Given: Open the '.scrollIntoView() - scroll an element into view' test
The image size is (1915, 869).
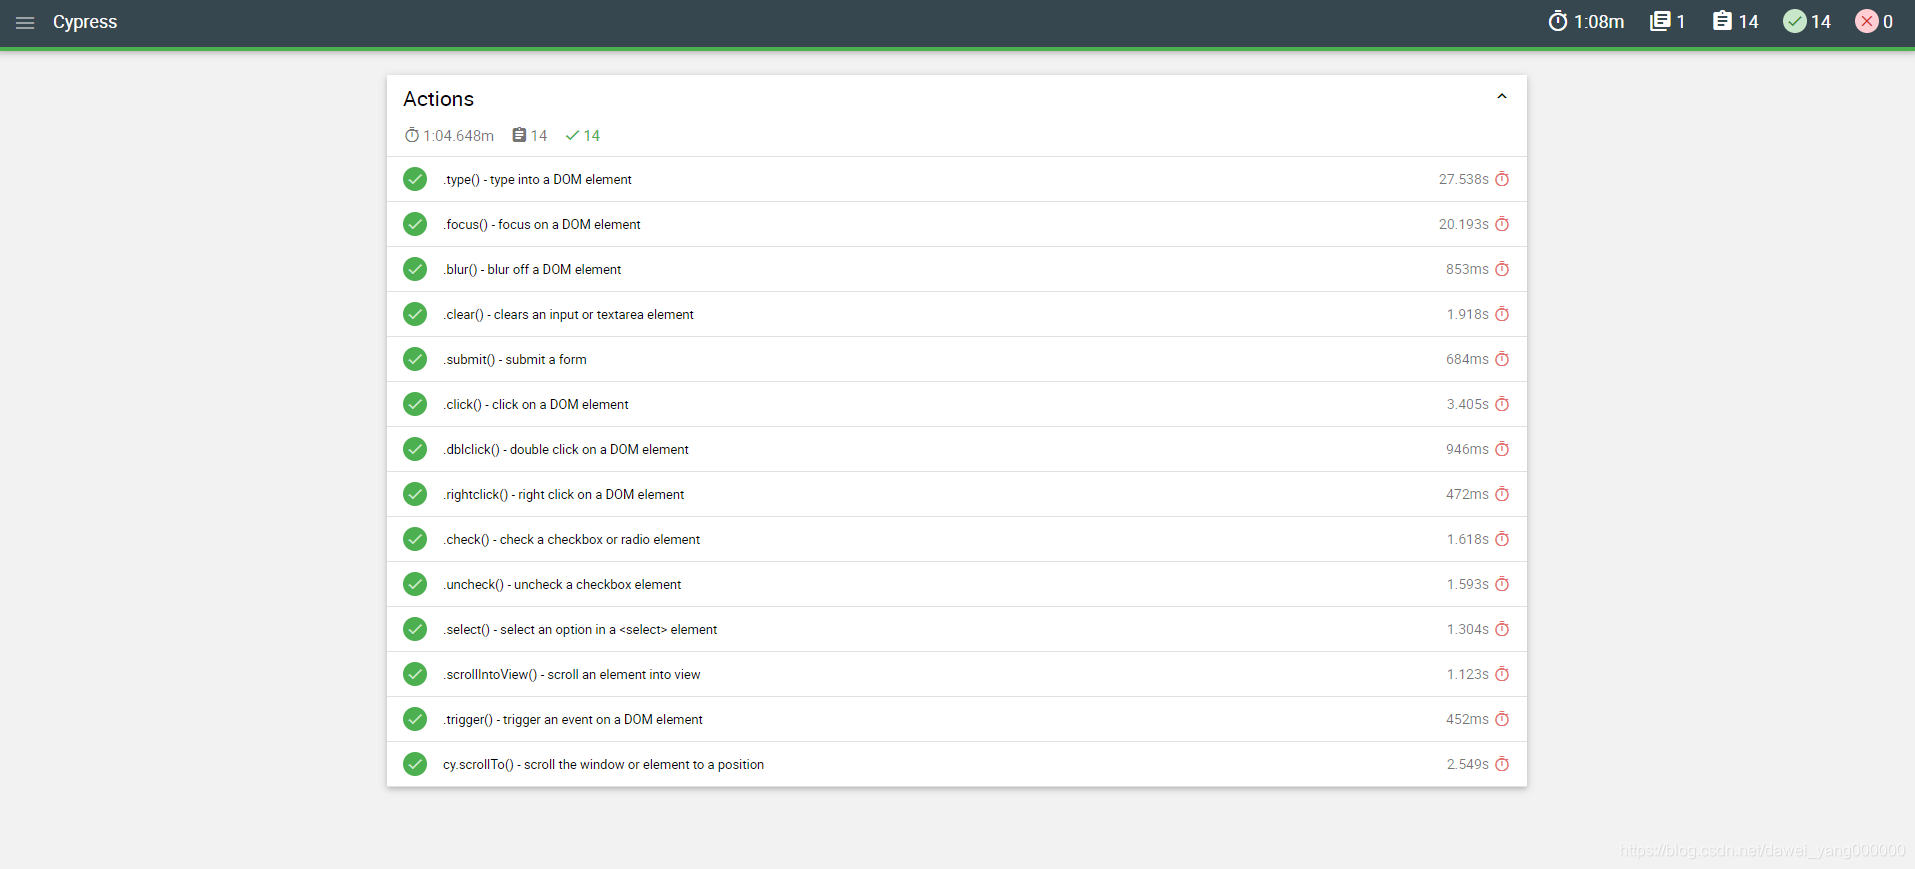Looking at the screenshot, I should (957, 674).
